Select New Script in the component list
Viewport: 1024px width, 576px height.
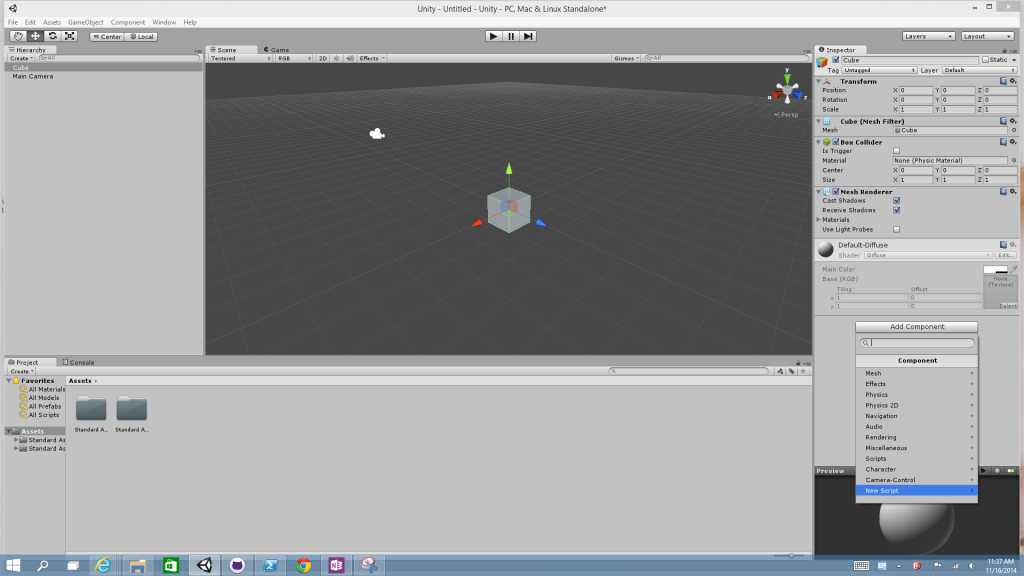917,490
